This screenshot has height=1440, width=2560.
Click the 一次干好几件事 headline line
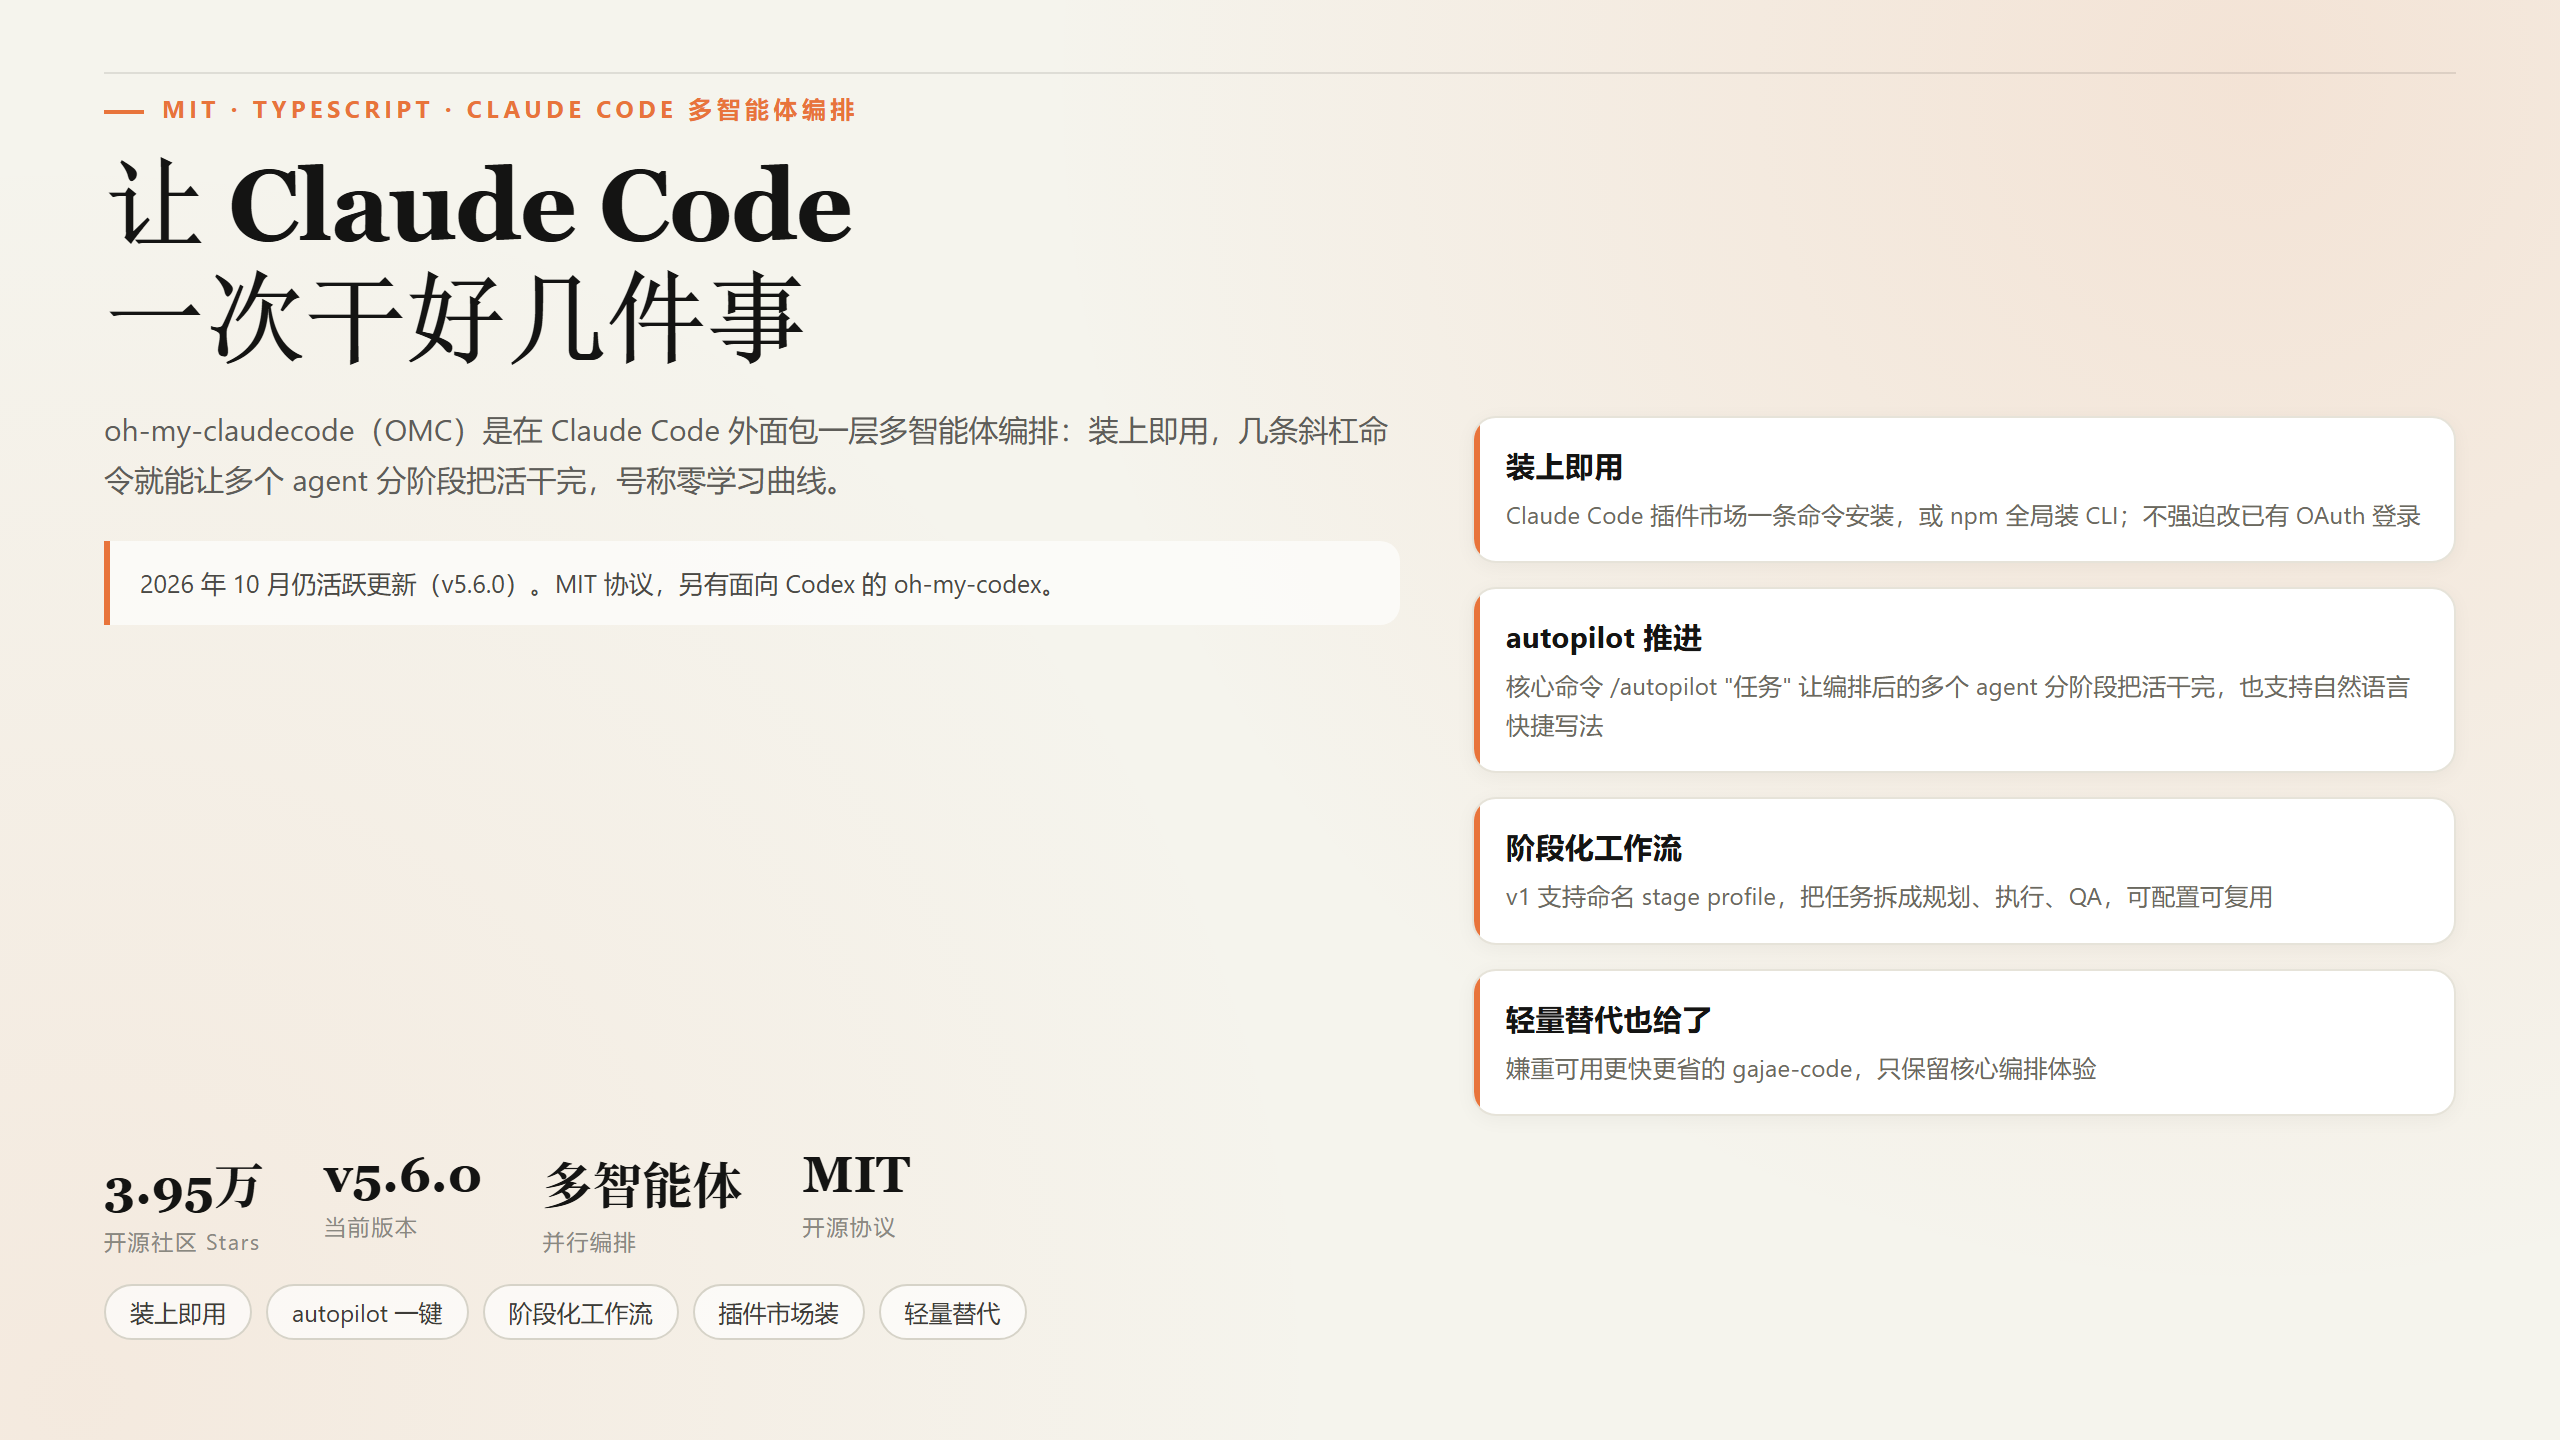click(x=456, y=318)
